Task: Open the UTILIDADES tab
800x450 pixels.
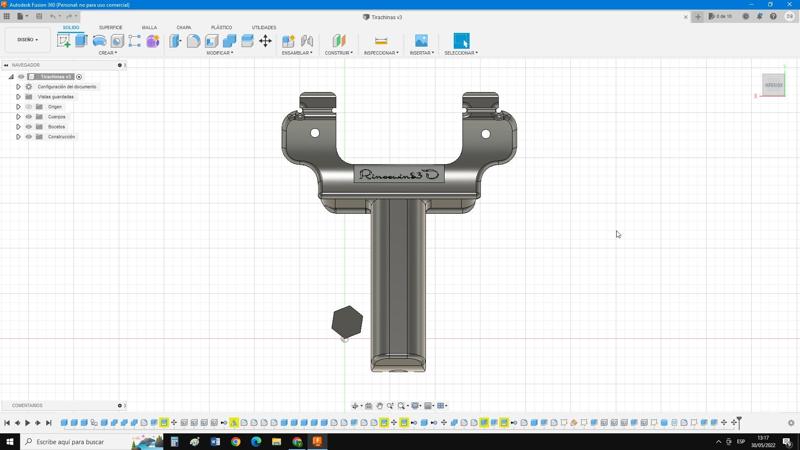Action: click(264, 27)
